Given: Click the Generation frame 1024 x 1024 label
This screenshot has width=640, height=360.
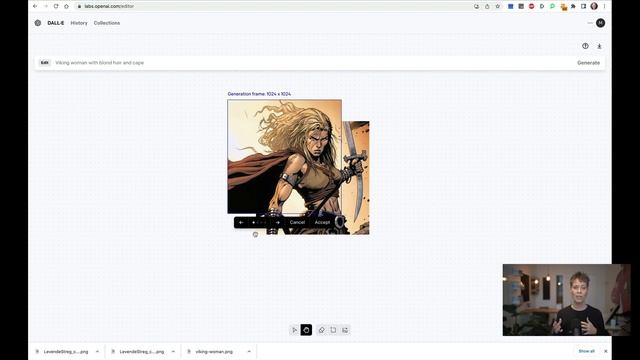Looking at the screenshot, I should pos(259,94).
